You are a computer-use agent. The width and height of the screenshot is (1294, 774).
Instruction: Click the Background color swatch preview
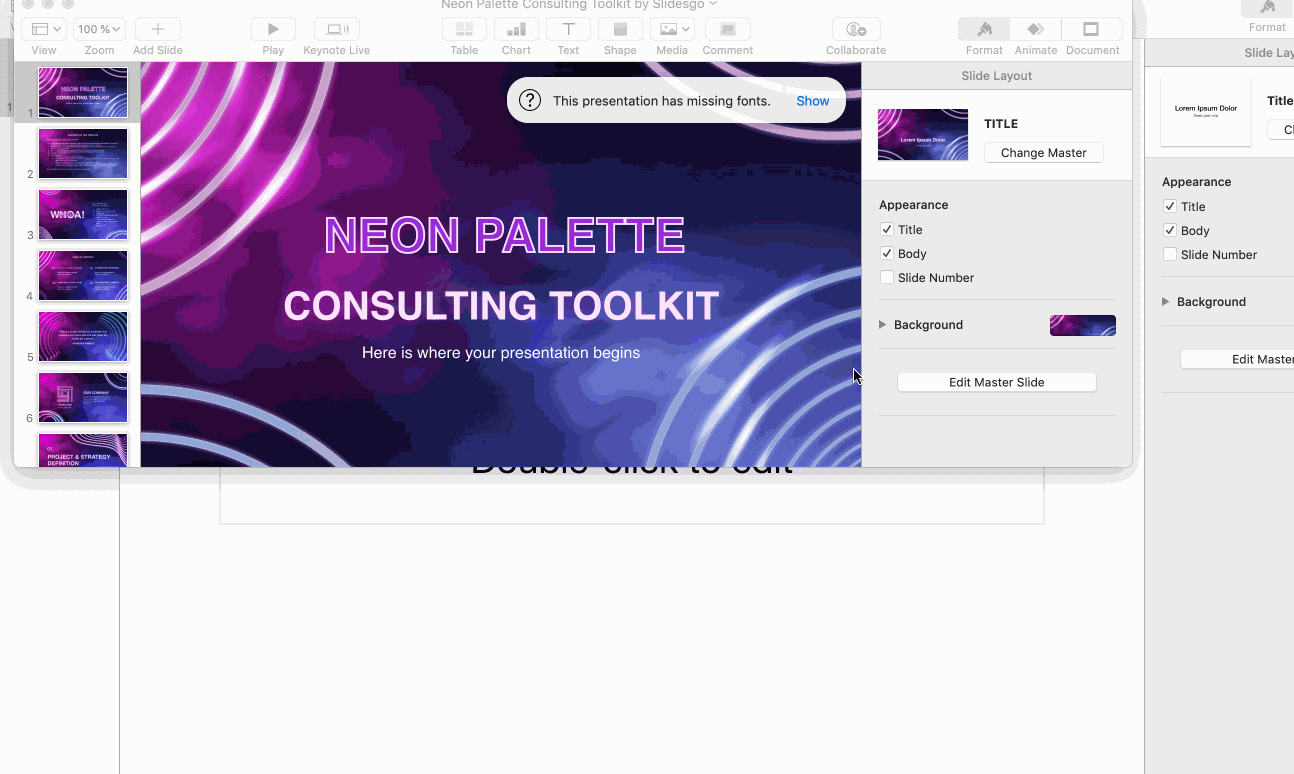(x=1082, y=325)
